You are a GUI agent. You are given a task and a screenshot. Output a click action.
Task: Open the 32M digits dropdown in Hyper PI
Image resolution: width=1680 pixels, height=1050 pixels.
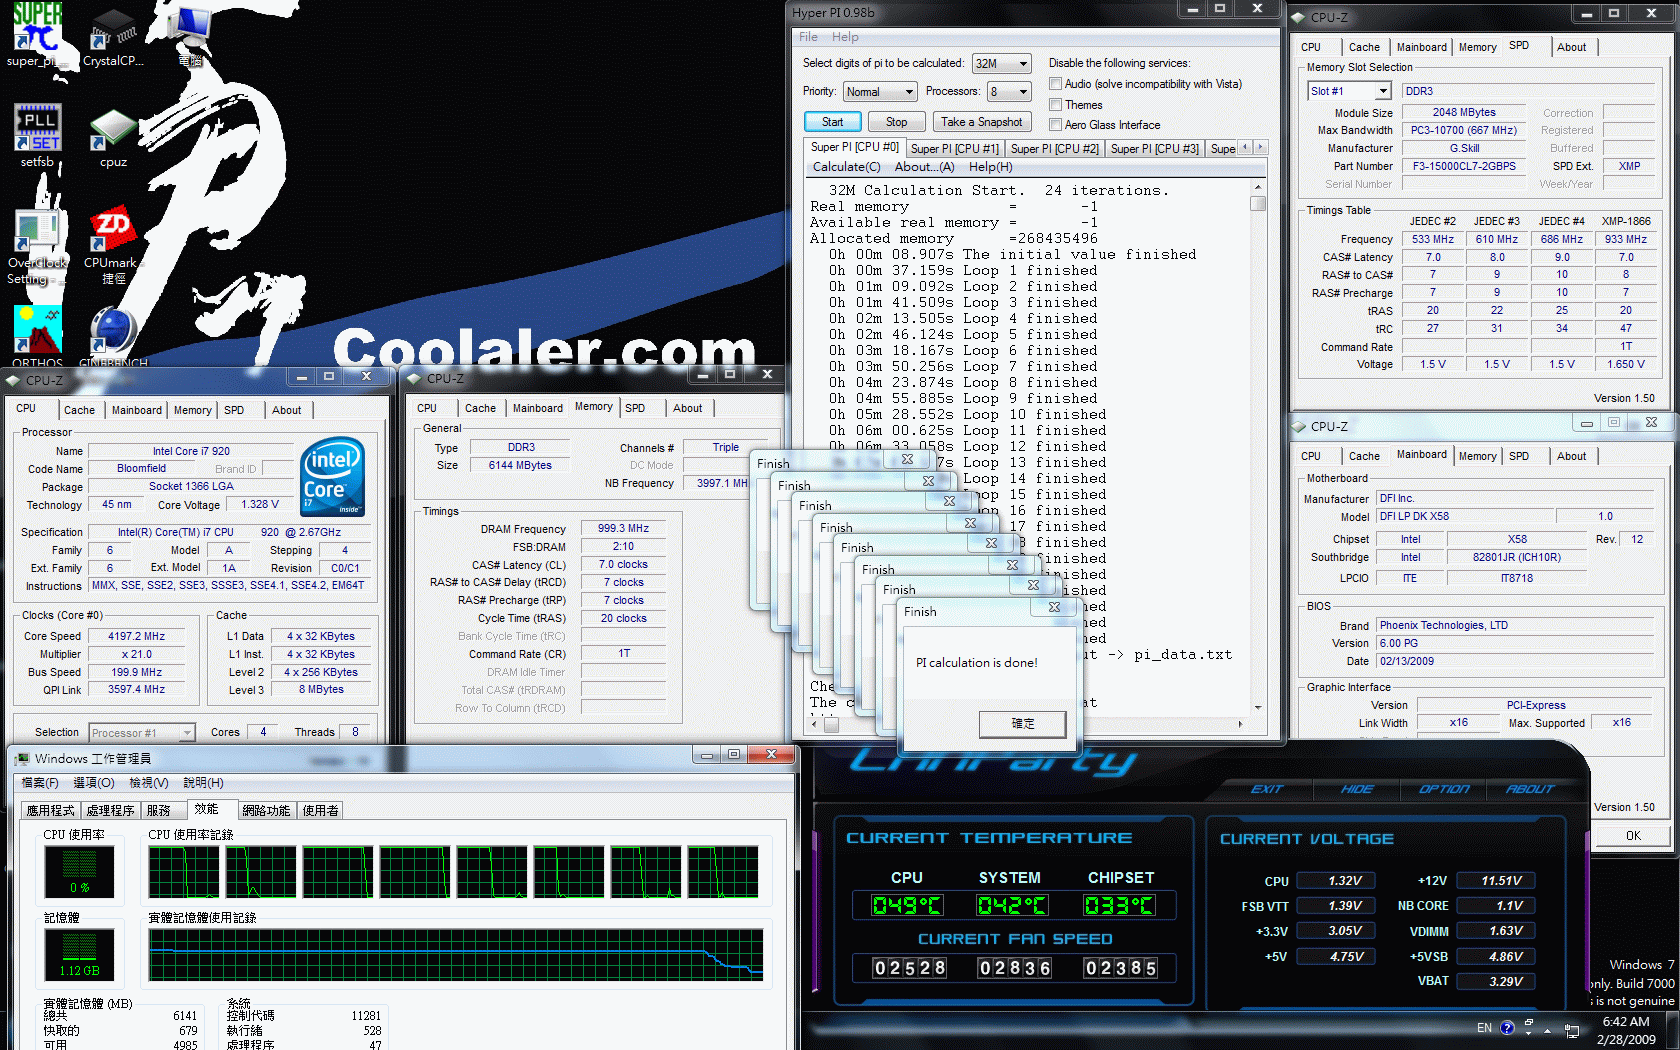point(1002,63)
